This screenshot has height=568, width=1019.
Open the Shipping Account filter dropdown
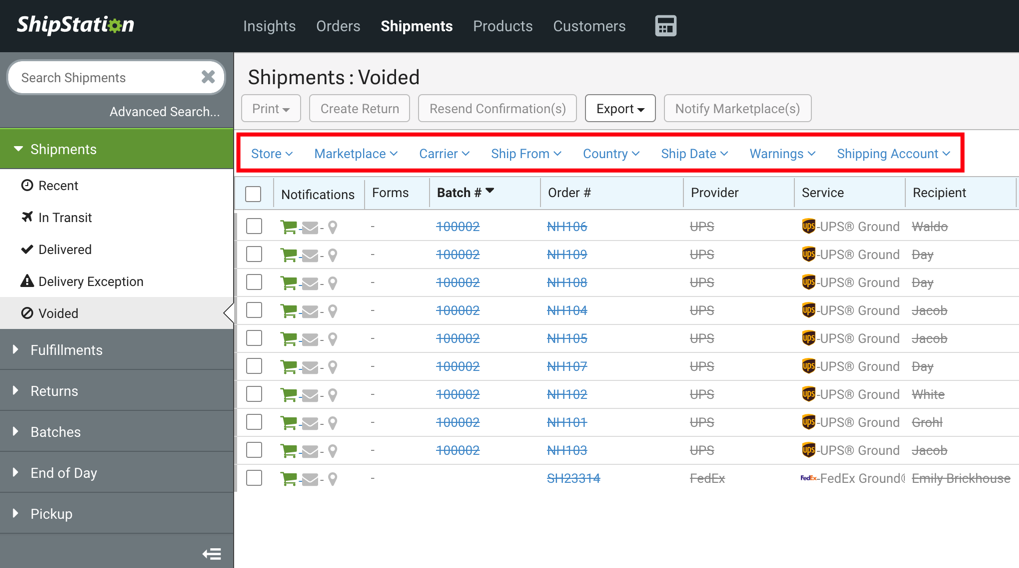pos(894,154)
